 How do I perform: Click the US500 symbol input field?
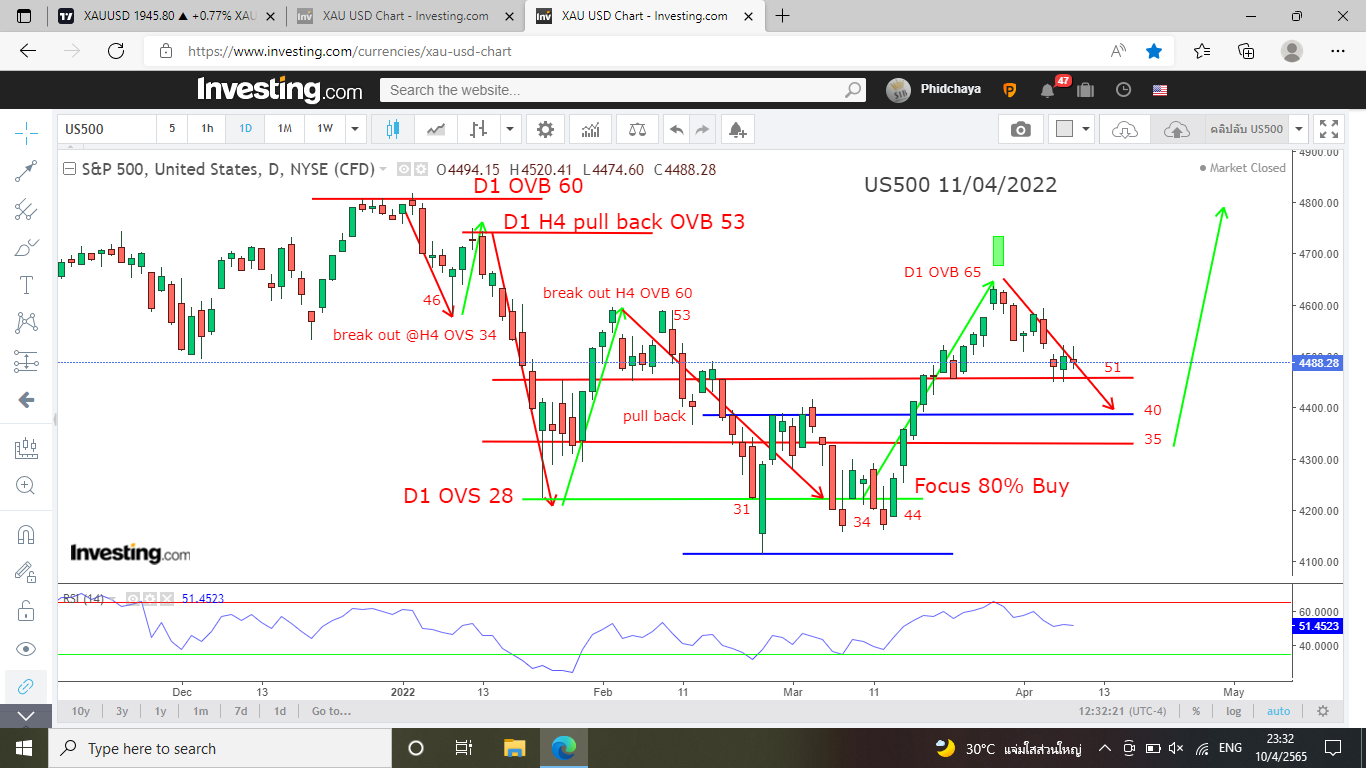pyautogui.click(x=107, y=129)
